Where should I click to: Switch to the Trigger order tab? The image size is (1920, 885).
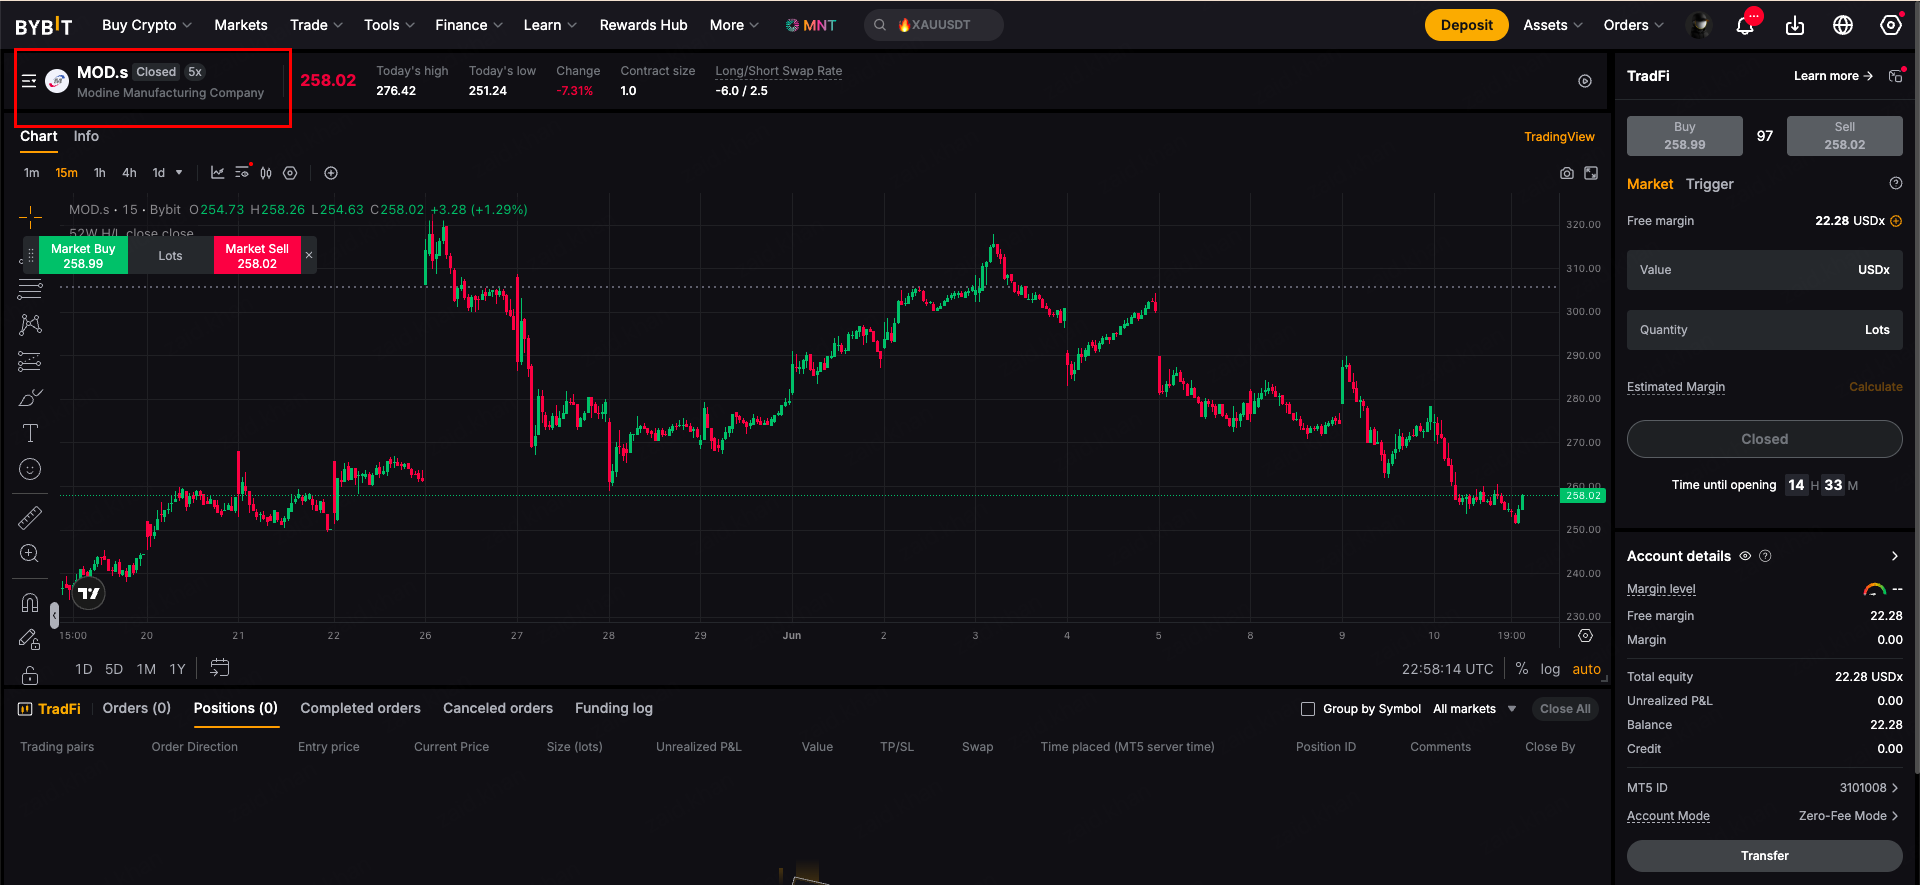pyautogui.click(x=1710, y=184)
